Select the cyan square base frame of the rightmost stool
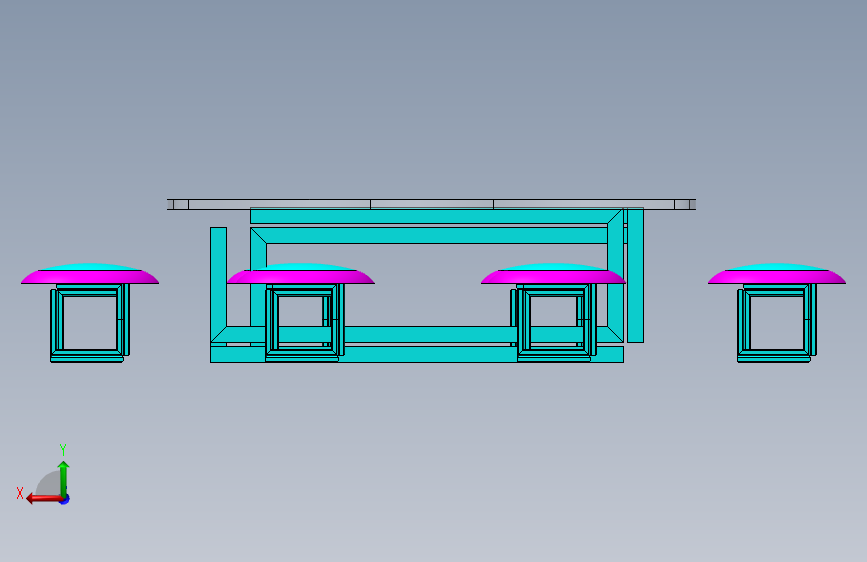 tap(776, 323)
